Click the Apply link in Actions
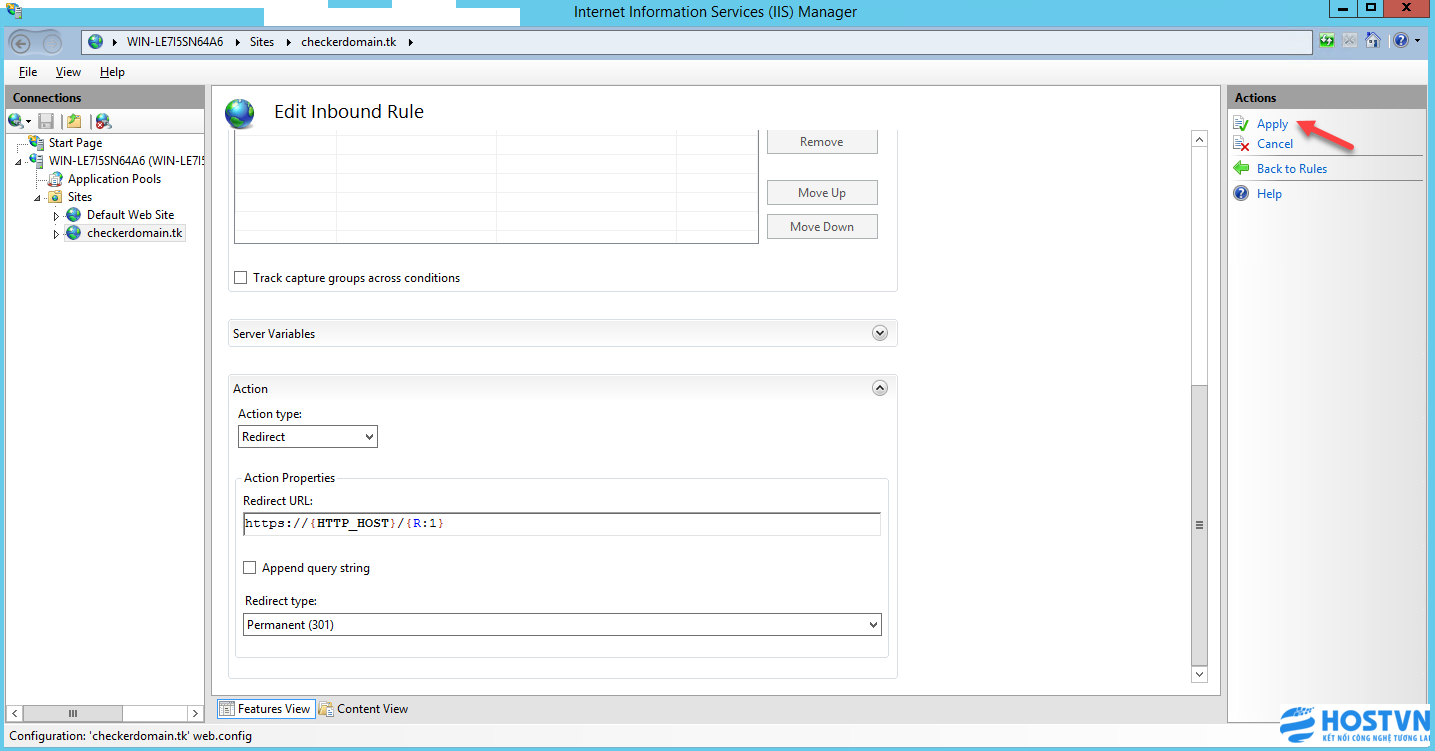Viewport: 1435px width, 751px height. [x=1272, y=124]
